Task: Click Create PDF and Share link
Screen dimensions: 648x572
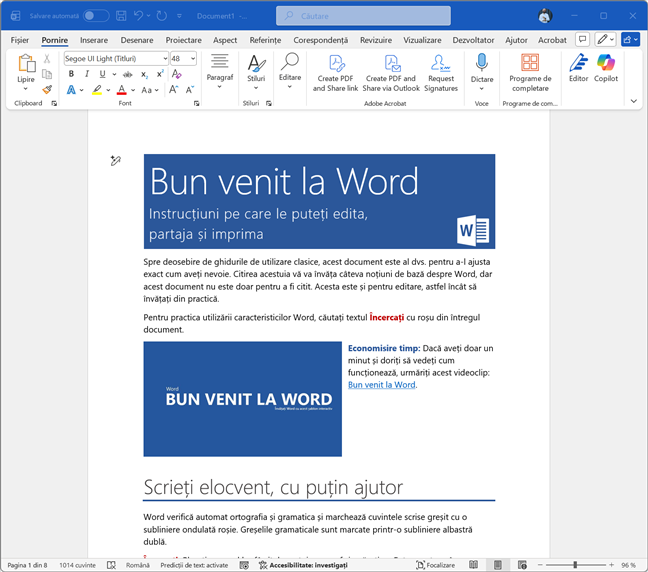Action: pyautogui.click(x=335, y=73)
